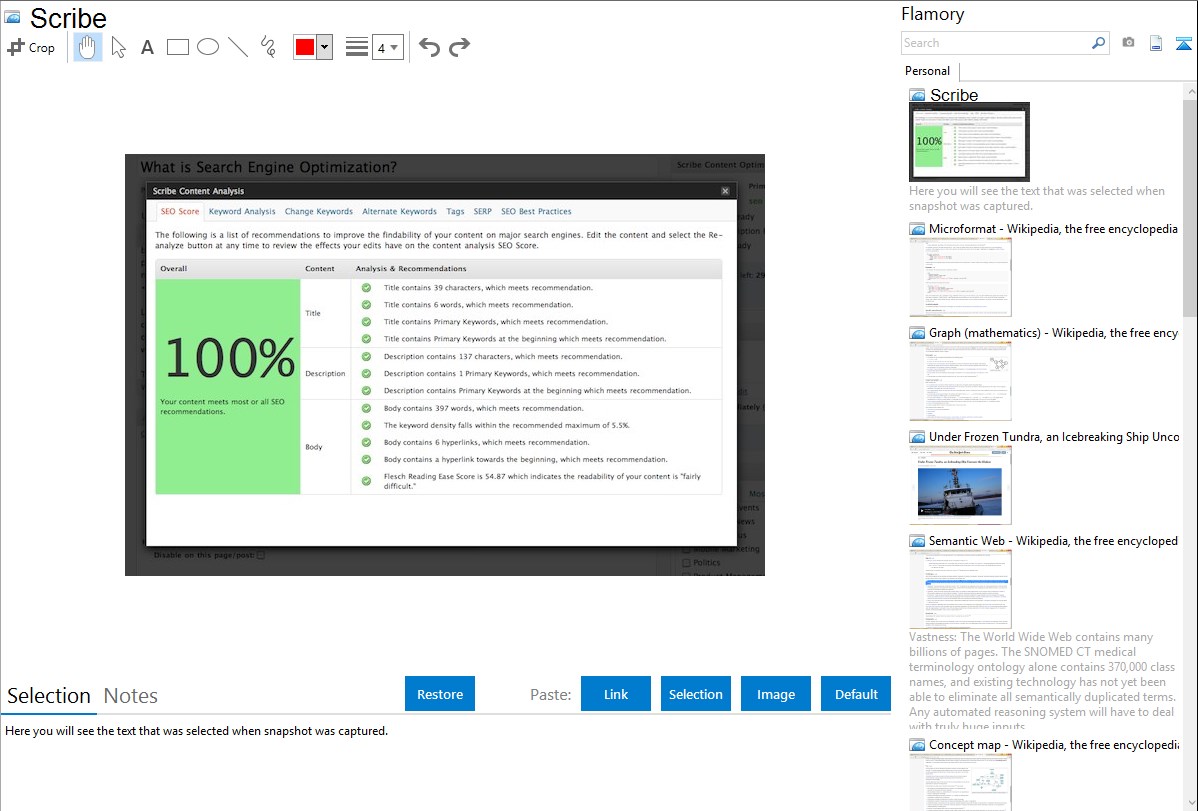
Task: Click inside the Flamory search field
Action: [x=995, y=43]
